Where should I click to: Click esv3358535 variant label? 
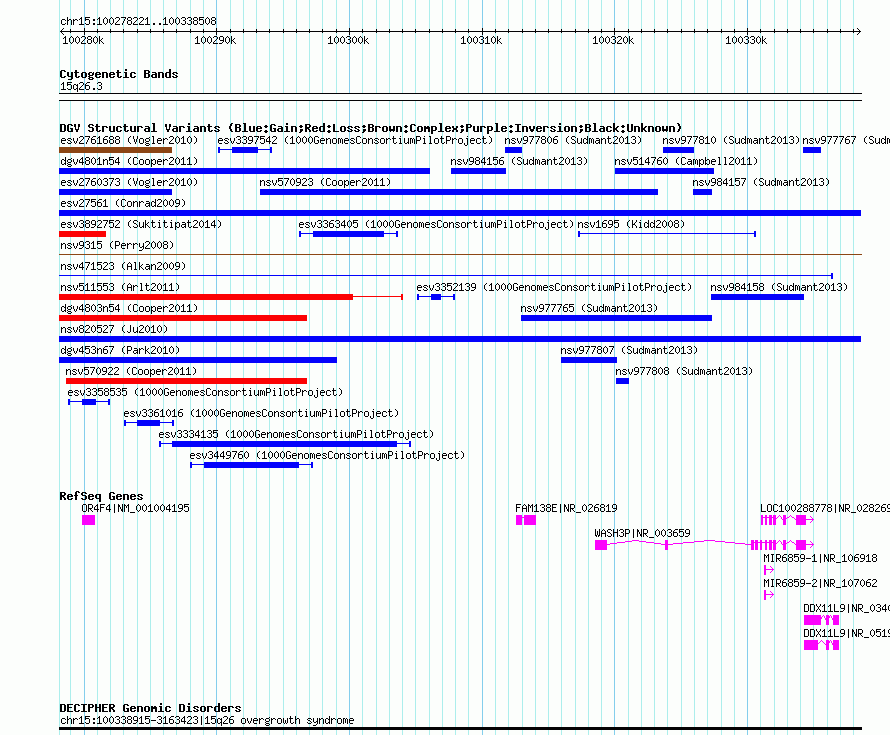coord(205,392)
